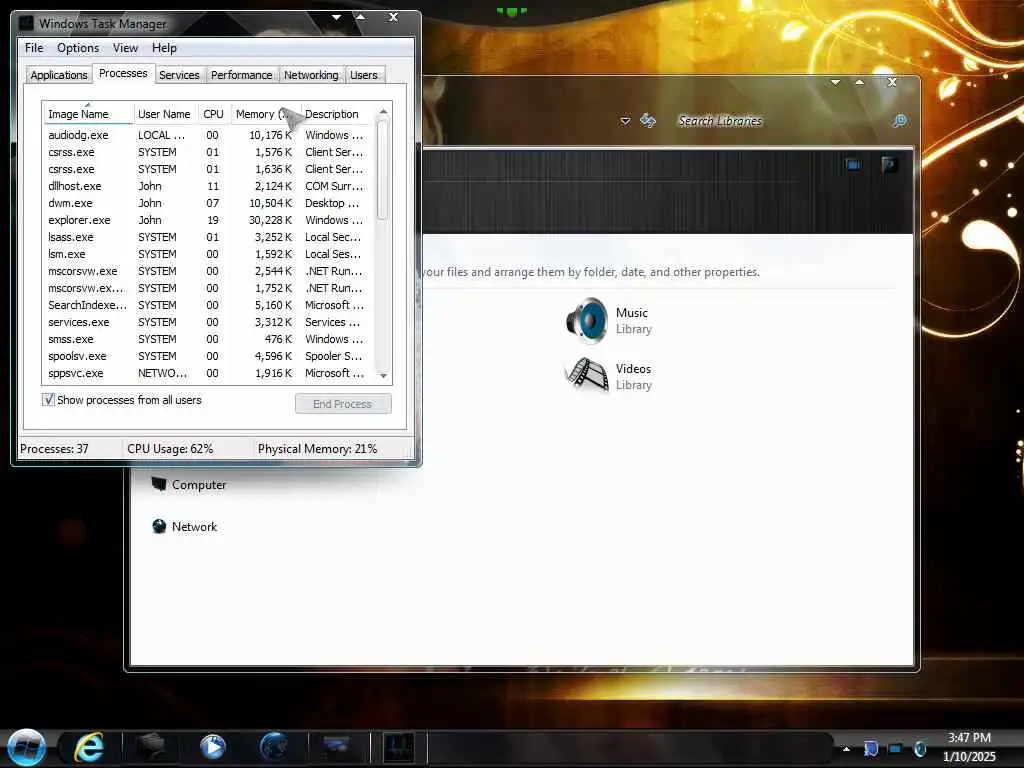Select the smss.exe process row
1024x768 pixels.
(x=209, y=339)
